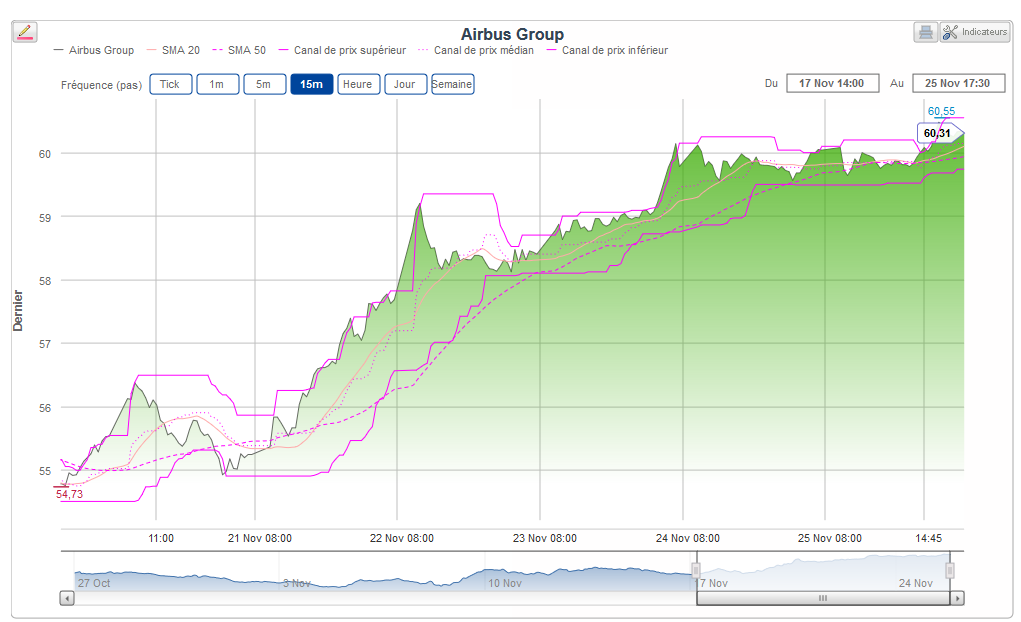
Task: Click the print chart icon
Action: coord(925,32)
